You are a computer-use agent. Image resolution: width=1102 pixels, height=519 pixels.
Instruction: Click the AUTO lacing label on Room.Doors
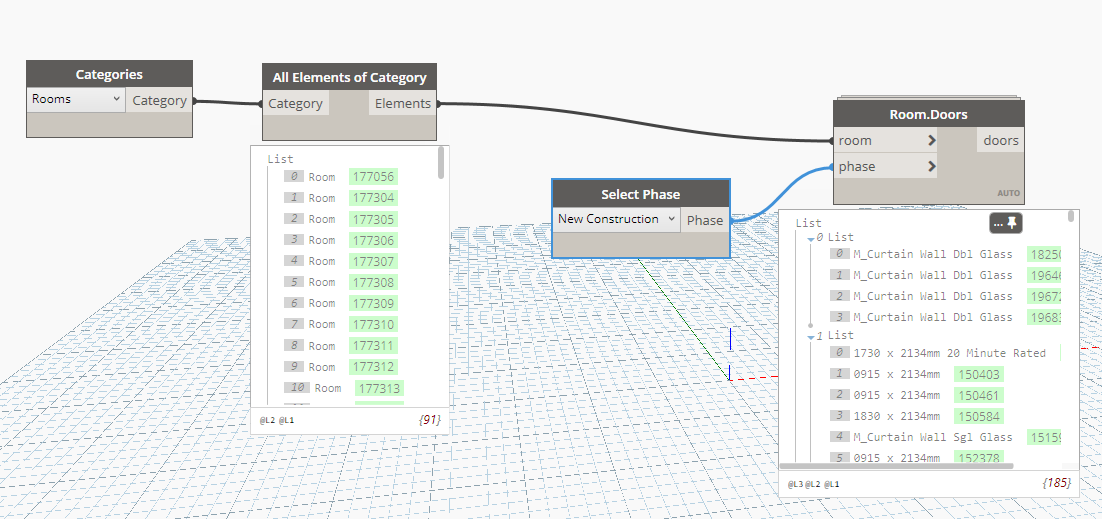click(x=1009, y=193)
